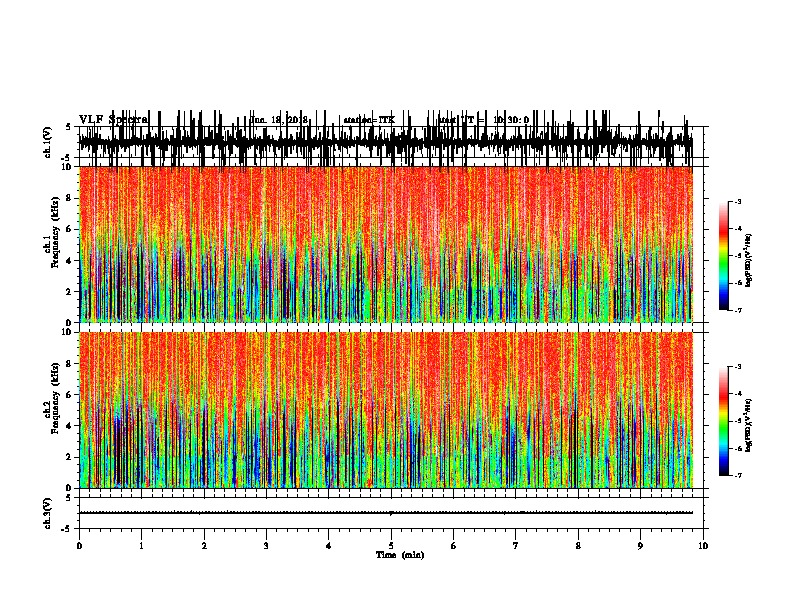Screen dimensions: 792x612
Task: Click the "ch.1(V)" waveform axis label
Action: tap(47, 142)
